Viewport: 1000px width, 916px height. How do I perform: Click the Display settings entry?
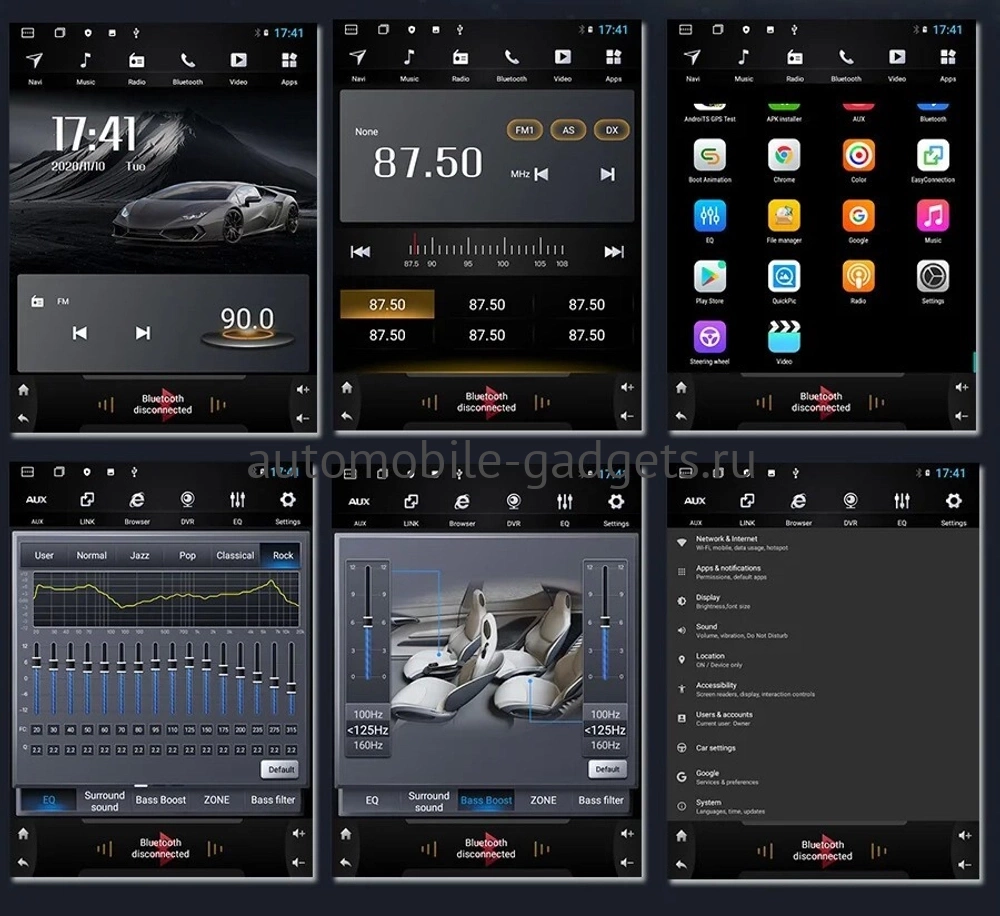pyautogui.click(x=708, y=601)
